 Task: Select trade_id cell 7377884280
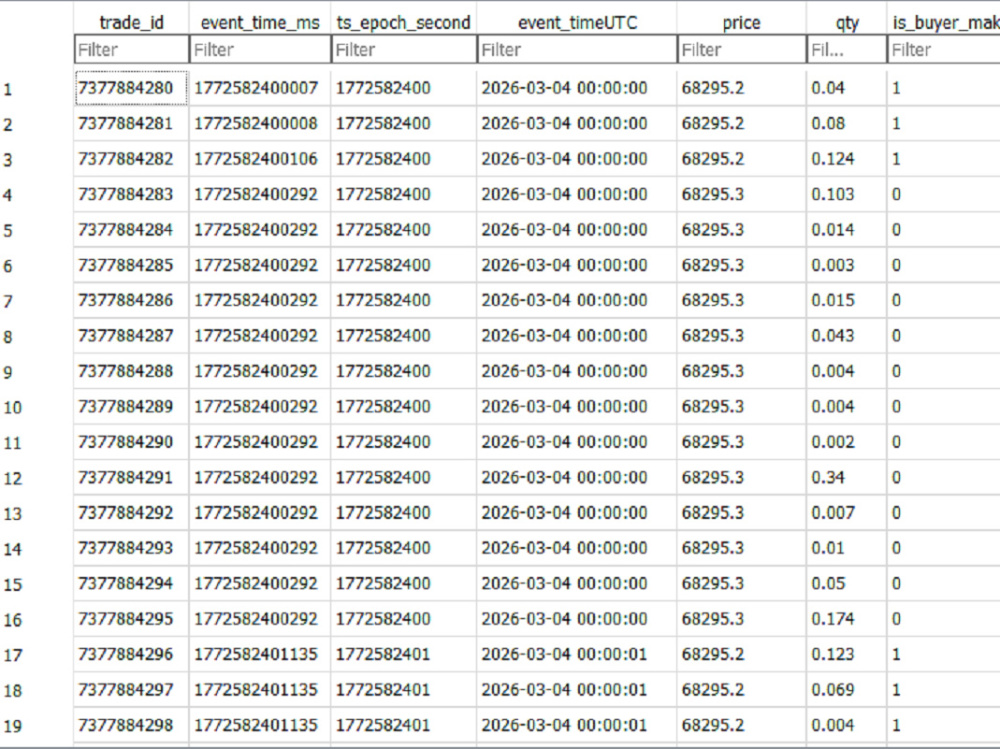[x=131, y=88]
